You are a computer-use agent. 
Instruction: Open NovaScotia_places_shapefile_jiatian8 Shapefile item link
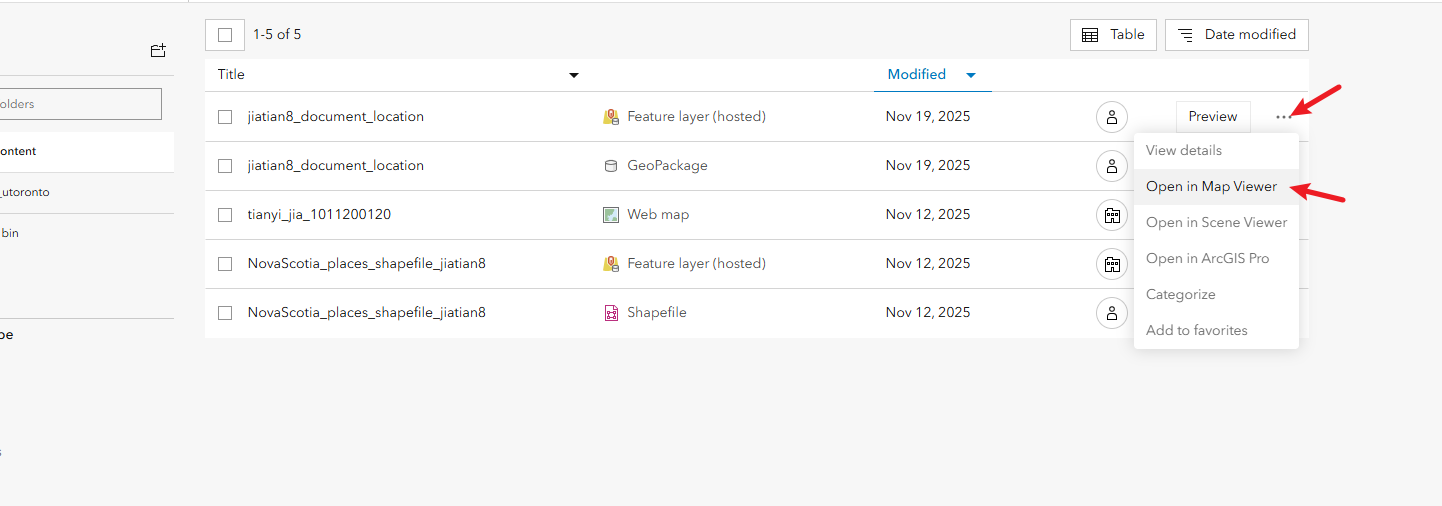(366, 313)
